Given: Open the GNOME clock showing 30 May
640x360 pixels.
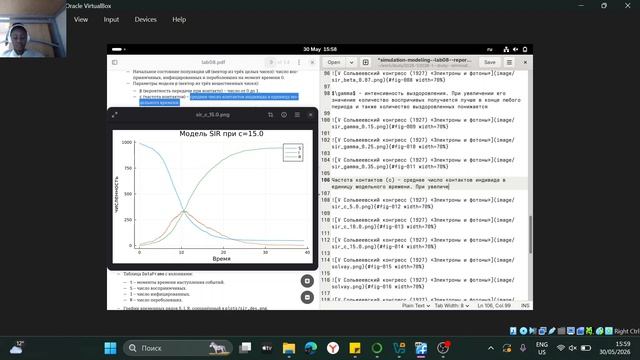Looking at the screenshot, I should [320, 49].
